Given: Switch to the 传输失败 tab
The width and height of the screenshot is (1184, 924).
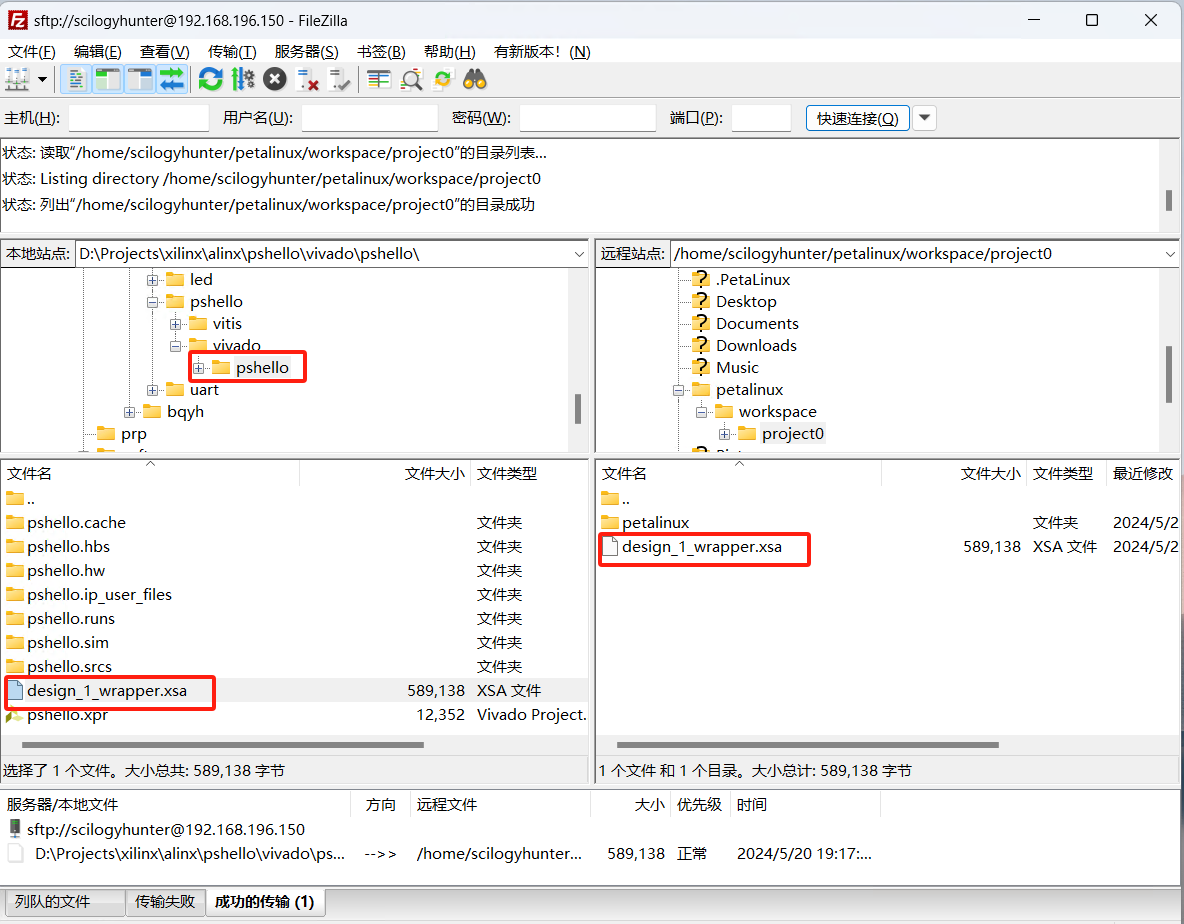Looking at the screenshot, I should tap(165, 901).
